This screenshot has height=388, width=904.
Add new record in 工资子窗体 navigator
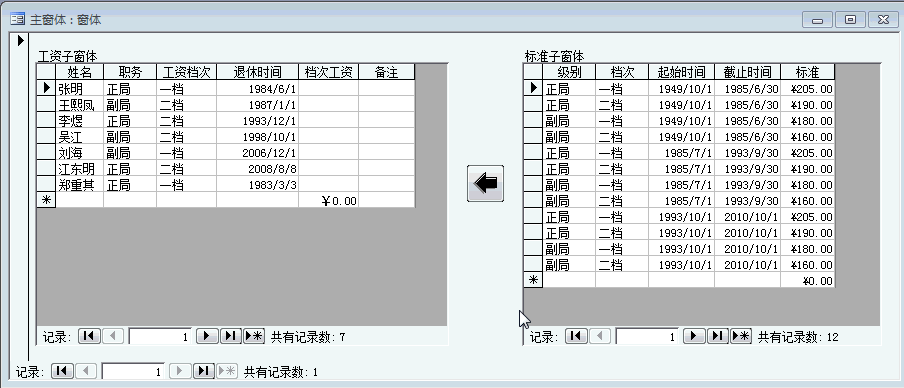(x=254, y=336)
